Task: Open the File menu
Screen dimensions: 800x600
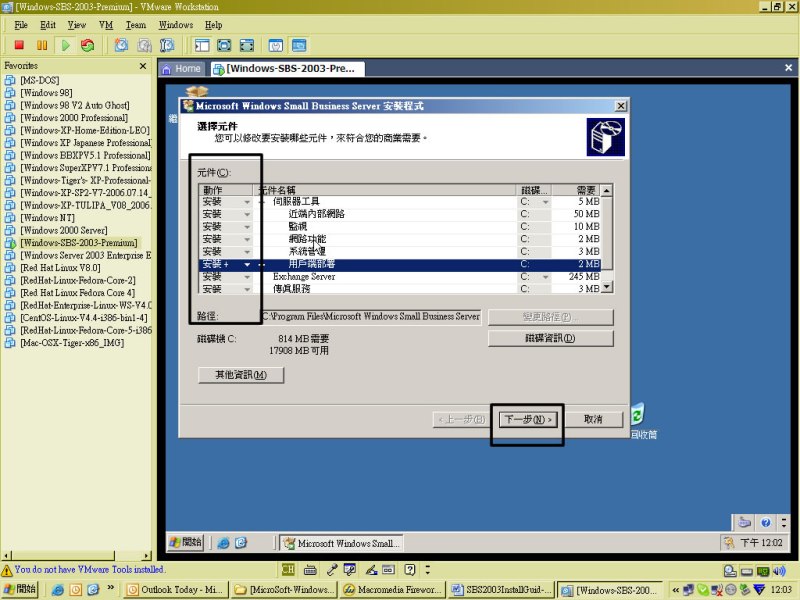Action: coord(21,25)
